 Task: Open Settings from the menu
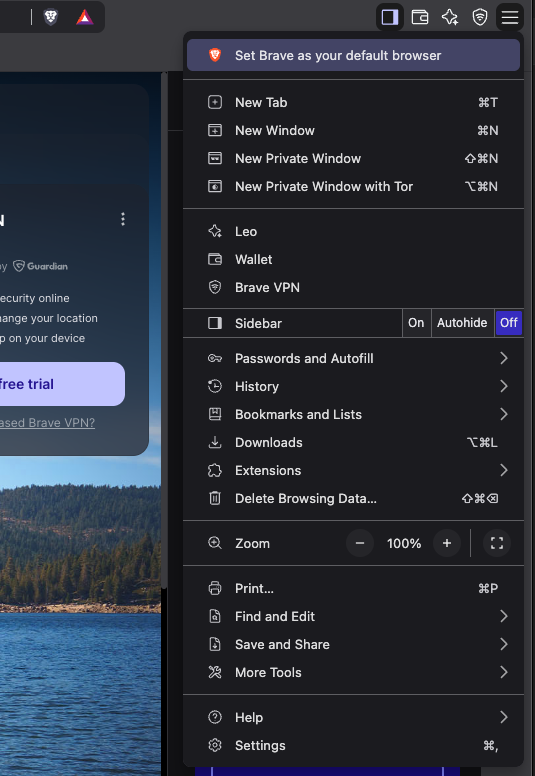353,745
